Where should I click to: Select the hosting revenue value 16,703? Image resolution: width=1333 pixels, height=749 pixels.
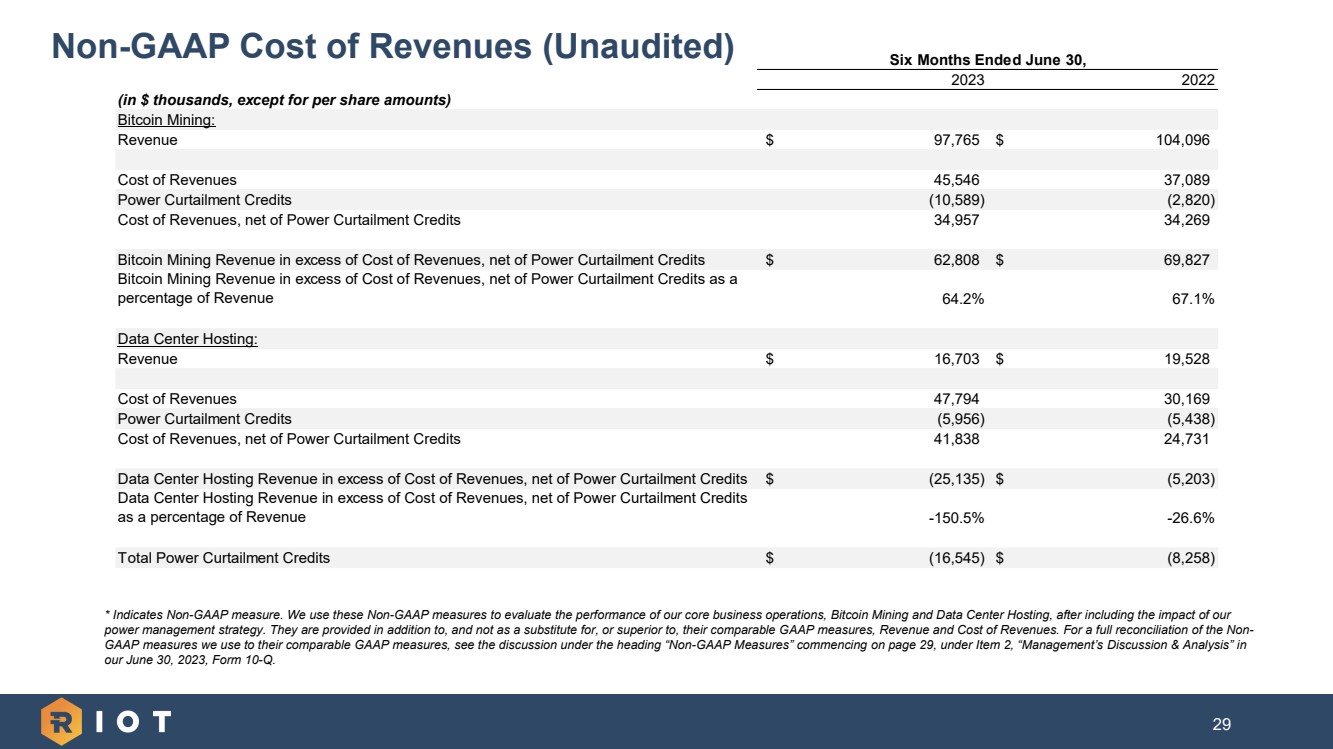(956, 359)
